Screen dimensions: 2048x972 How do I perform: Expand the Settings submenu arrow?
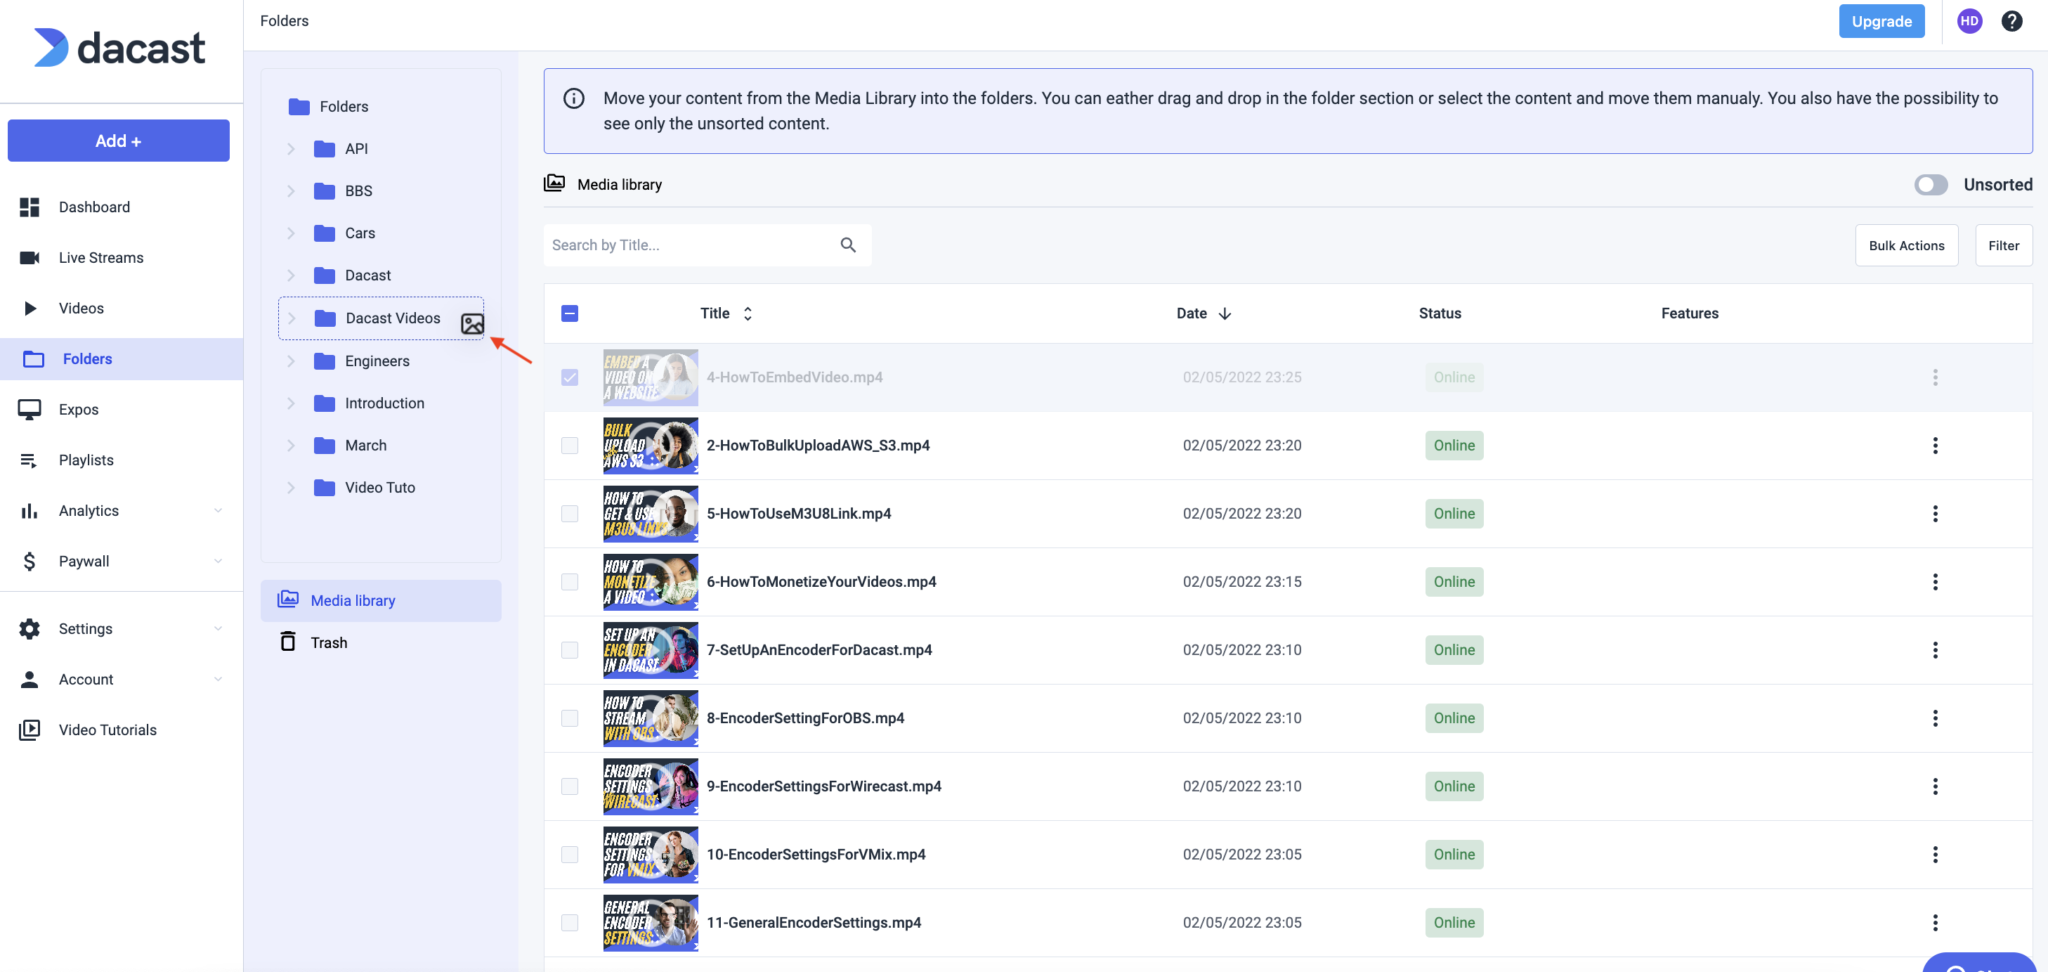point(218,629)
